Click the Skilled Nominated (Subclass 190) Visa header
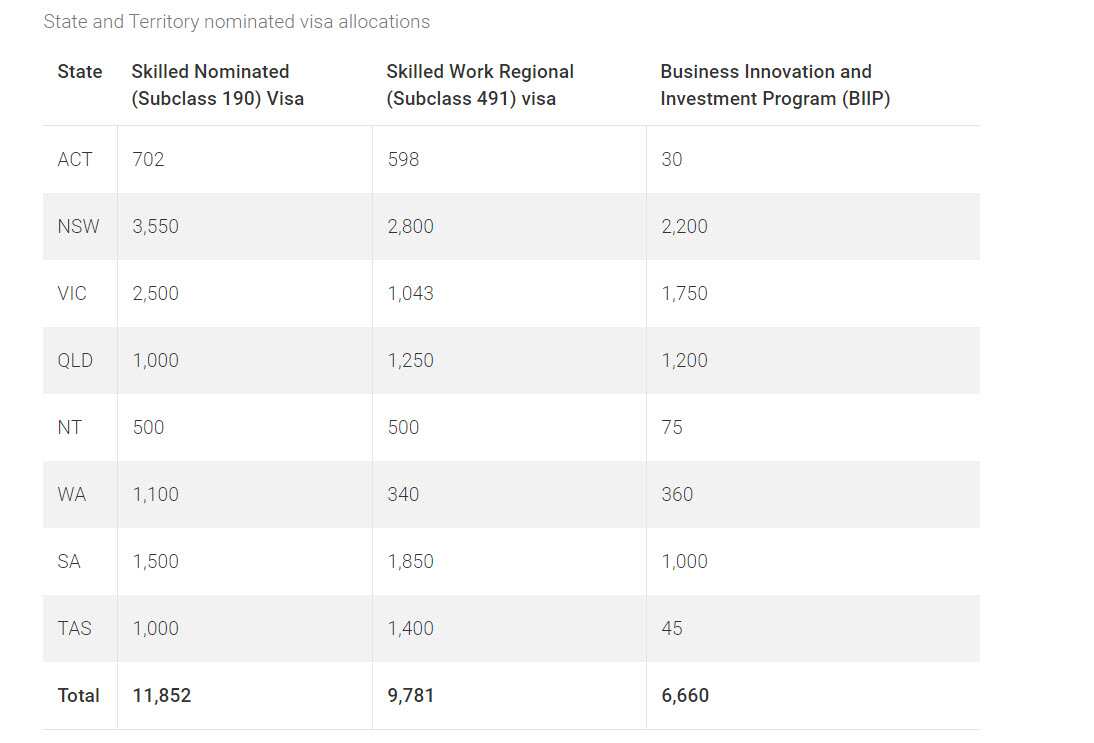1094x743 pixels. (x=217, y=85)
